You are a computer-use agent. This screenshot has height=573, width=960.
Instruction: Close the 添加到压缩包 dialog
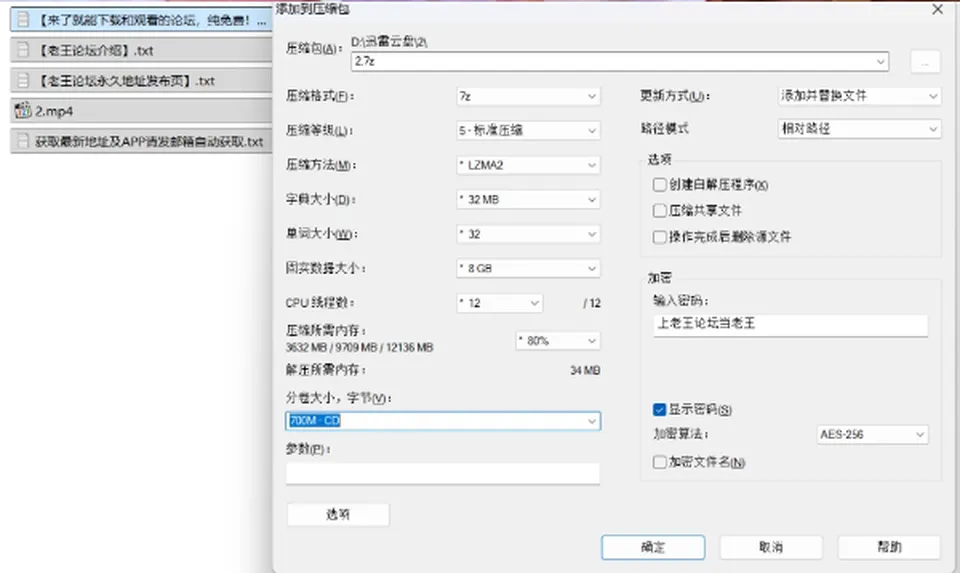coord(937,9)
